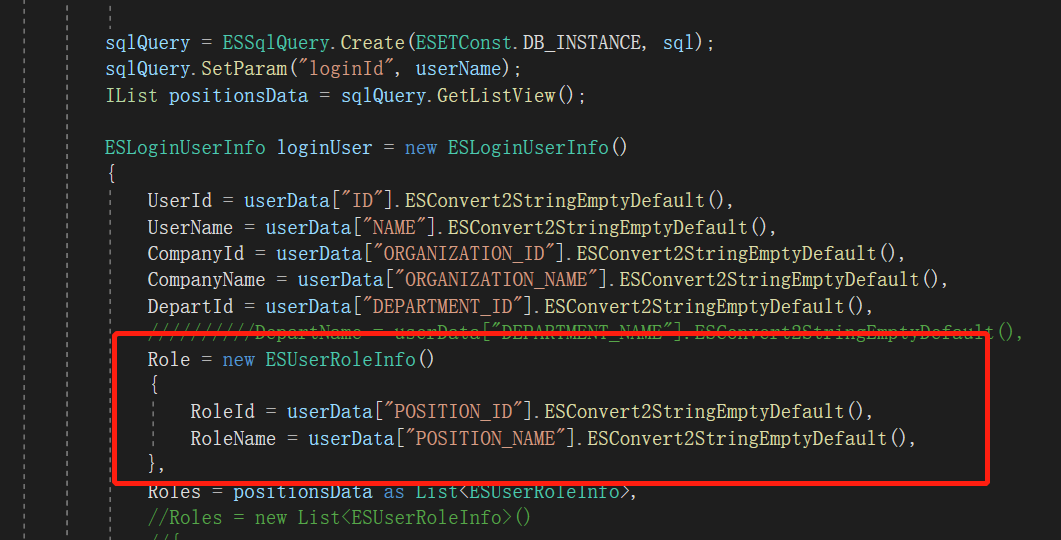Viewport: 1061px width, 540px height.
Task: Click the positionsData cast in Roles line
Action: pos(303,492)
